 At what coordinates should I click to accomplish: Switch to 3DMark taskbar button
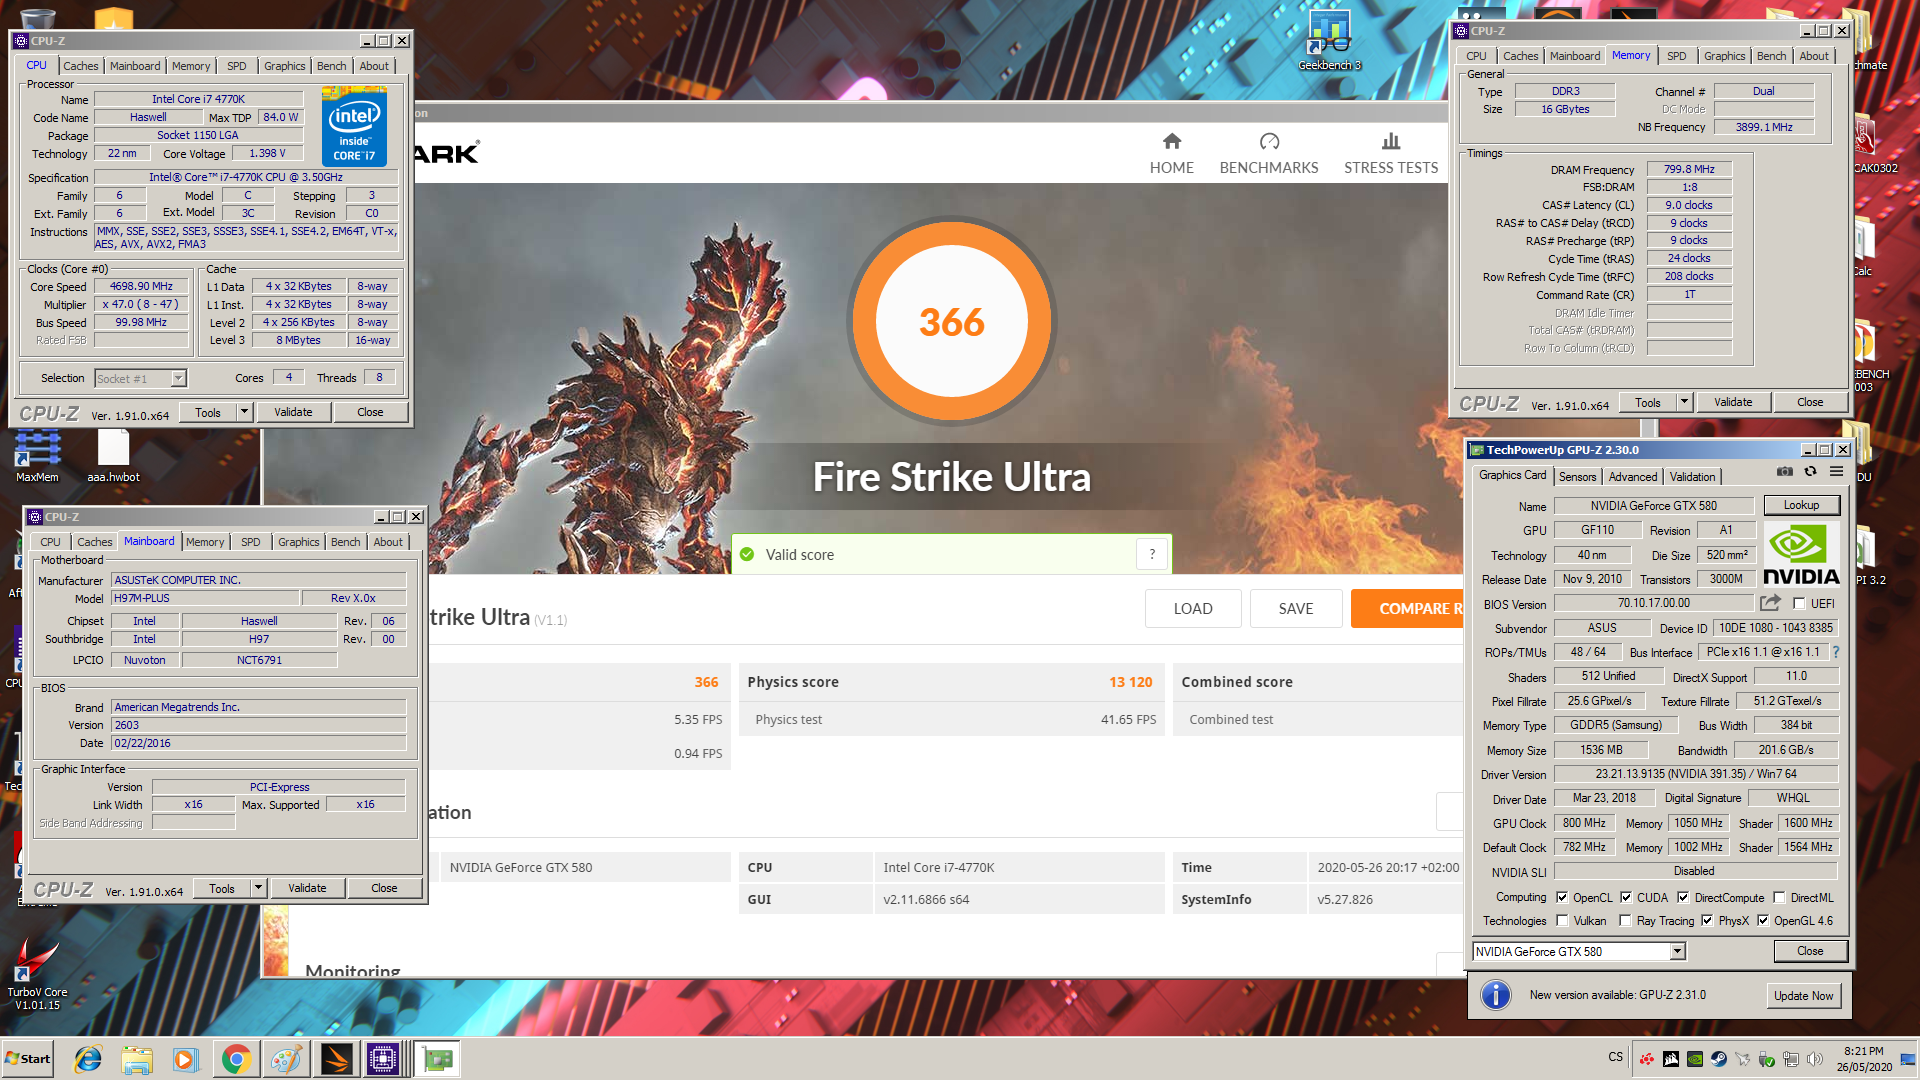(336, 1059)
